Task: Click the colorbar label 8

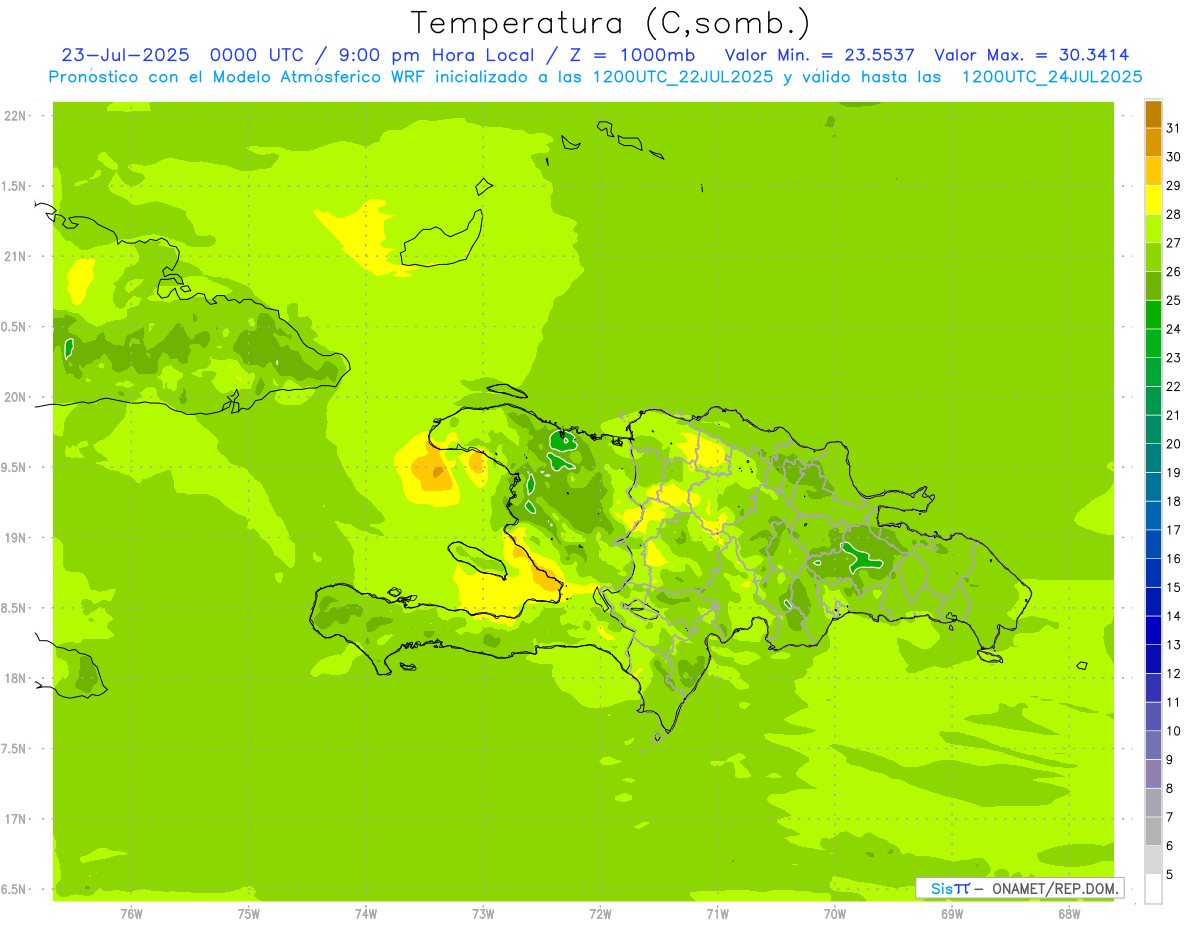Action: click(1169, 789)
